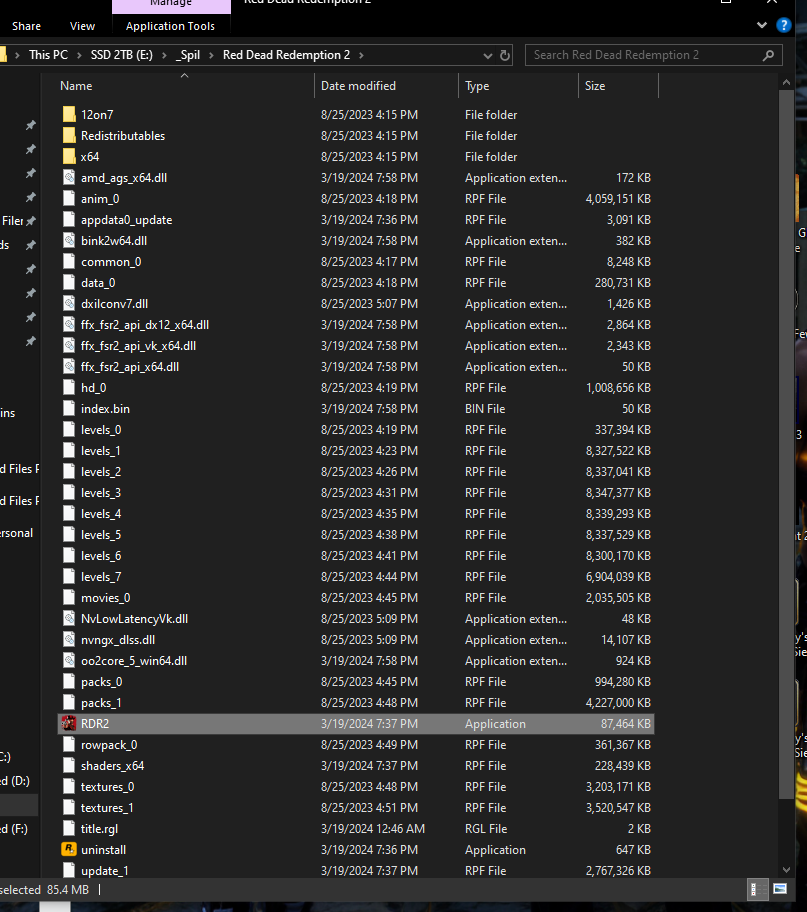Click the file list scrollbar up arrow
Image resolution: width=807 pixels, height=912 pixels.
(x=787, y=83)
